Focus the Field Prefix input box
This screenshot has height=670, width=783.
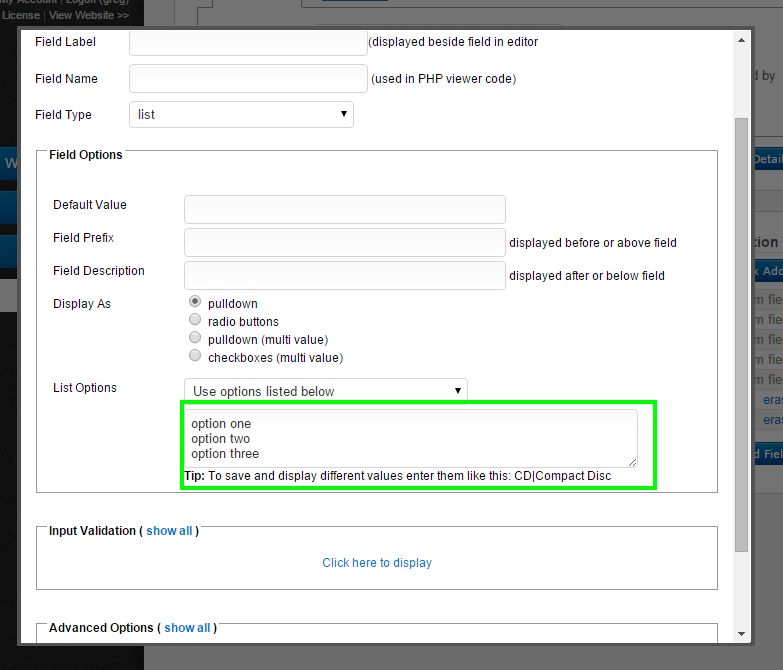(344, 242)
